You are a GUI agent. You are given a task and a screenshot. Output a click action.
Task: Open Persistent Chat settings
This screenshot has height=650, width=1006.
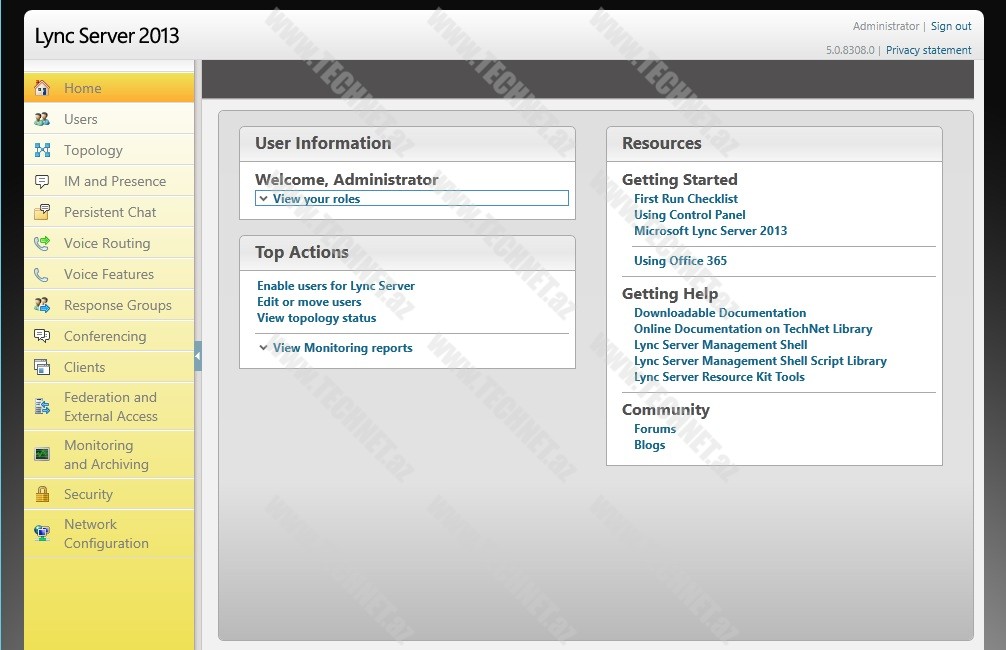(110, 212)
